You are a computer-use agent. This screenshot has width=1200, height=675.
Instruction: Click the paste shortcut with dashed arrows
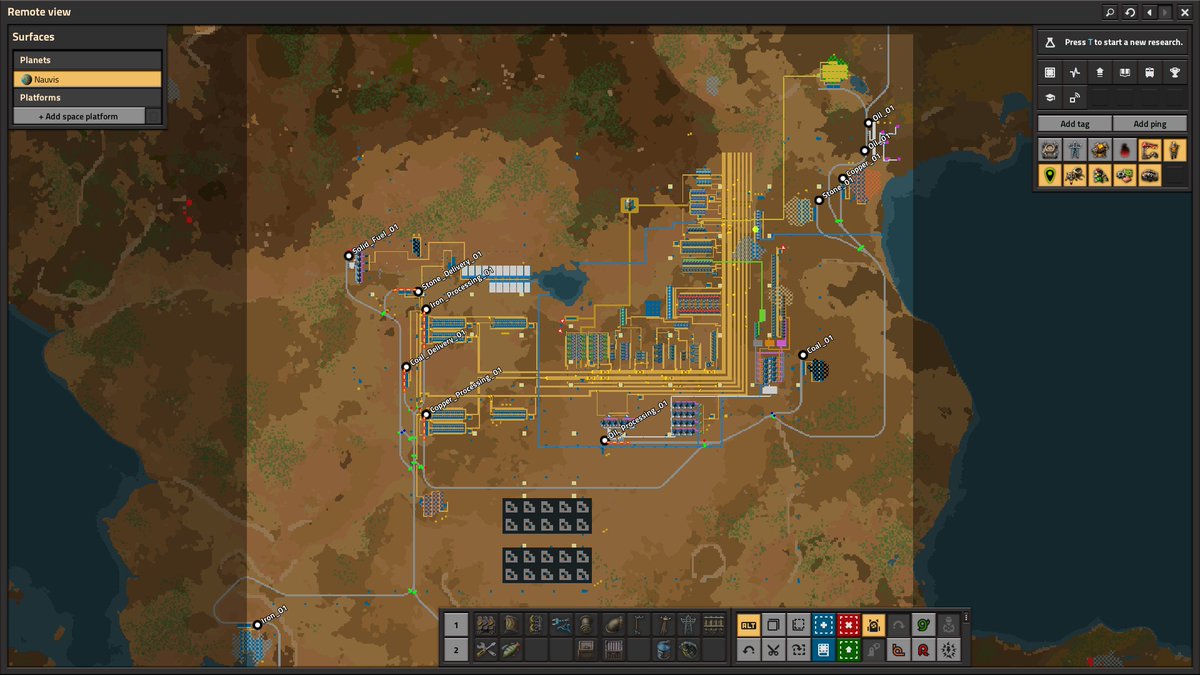[x=798, y=650]
